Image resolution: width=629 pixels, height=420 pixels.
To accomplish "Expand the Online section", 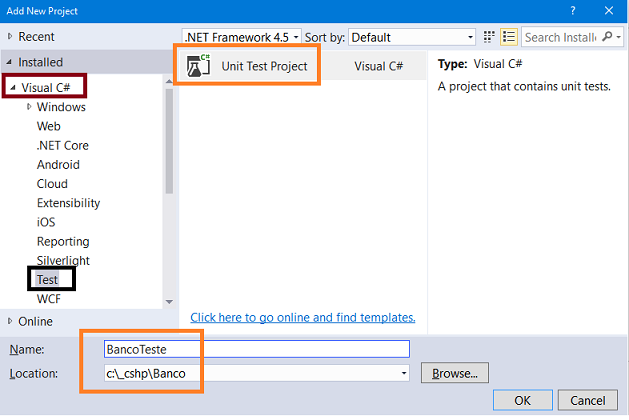I will 10,321.
